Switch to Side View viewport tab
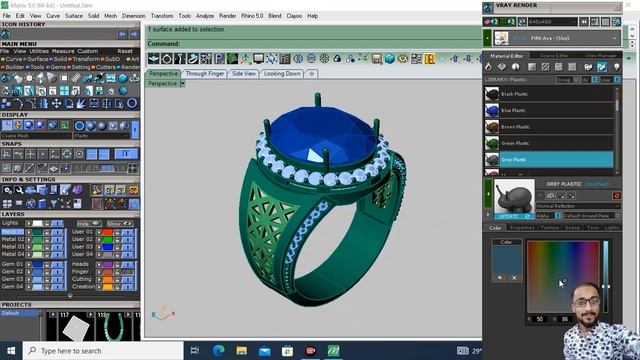The height and width of the screenshot is (360, 640). (244, 73)
